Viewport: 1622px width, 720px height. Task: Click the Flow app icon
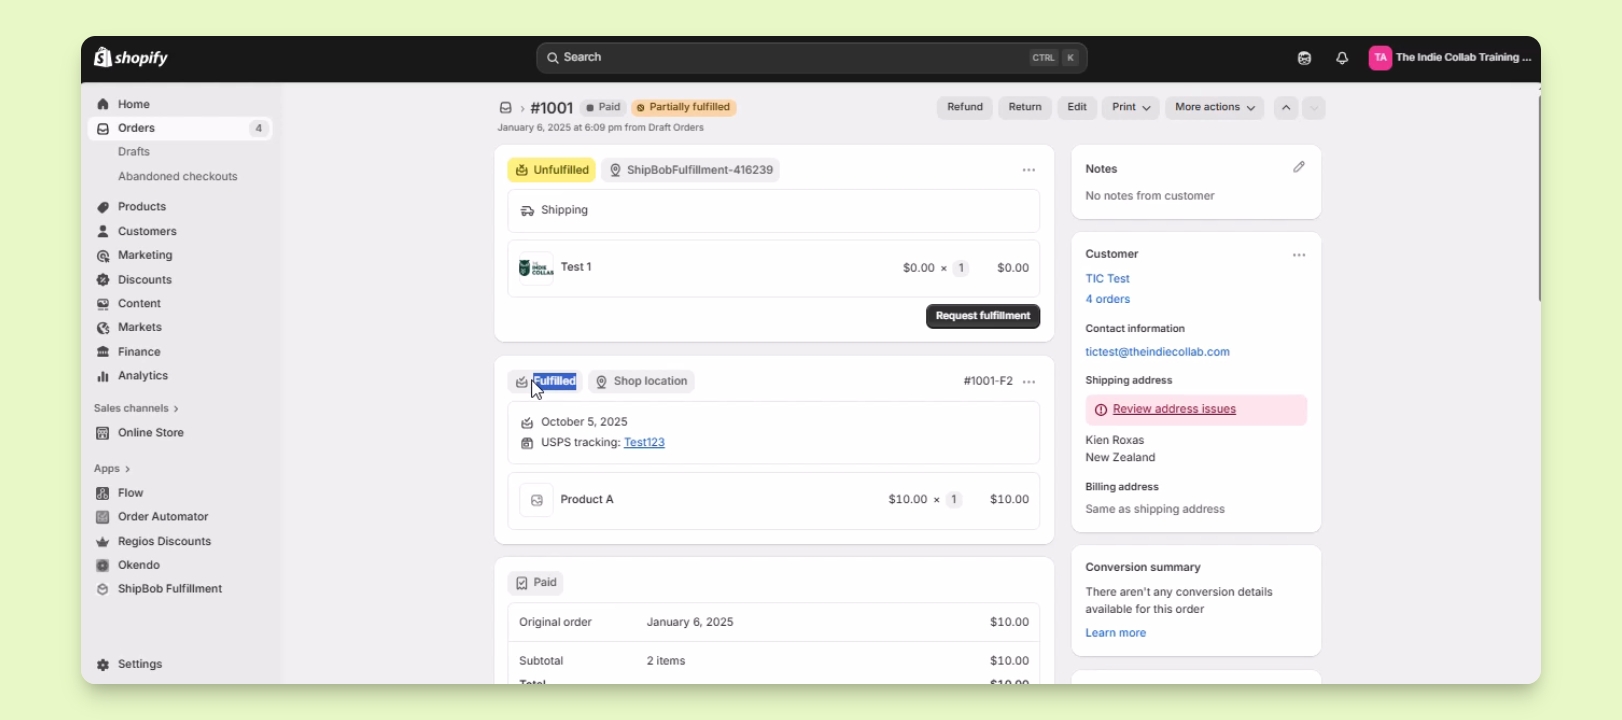pyautogui.click(x=102, y=493)
